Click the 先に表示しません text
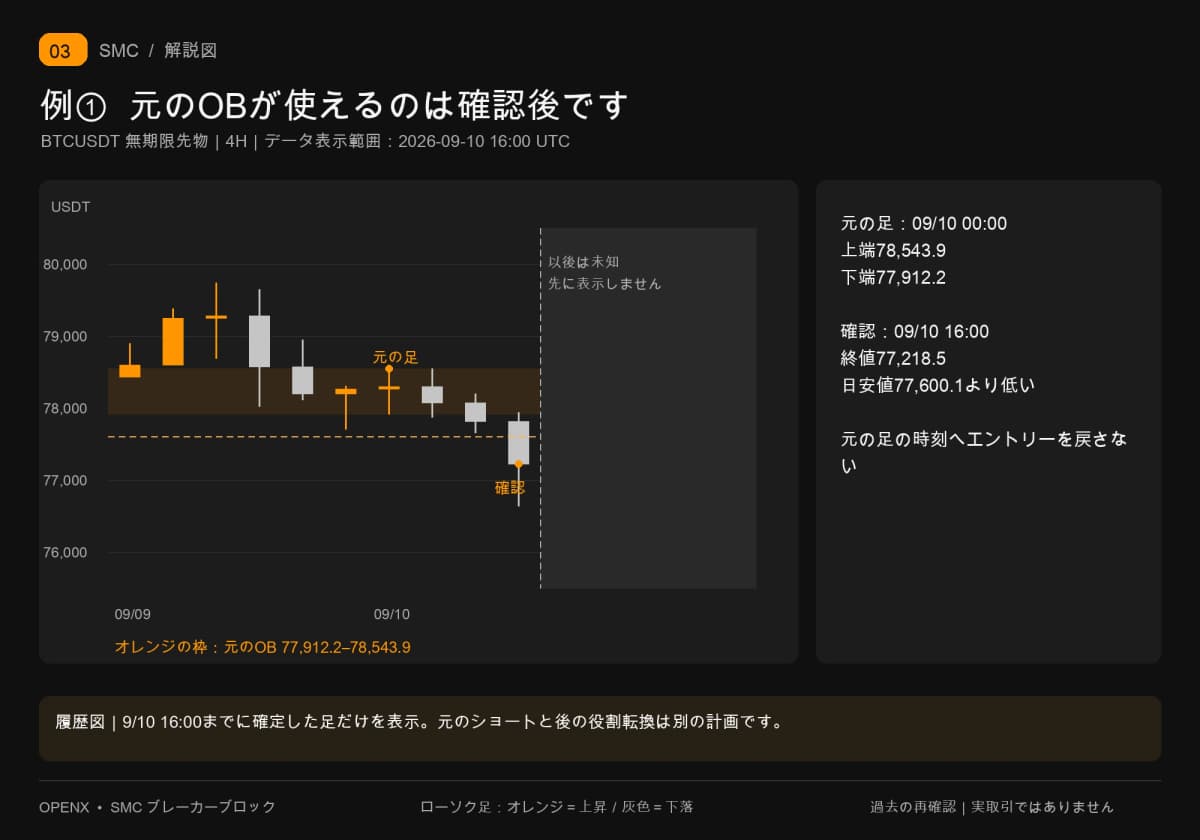Screen dimensions: 1200x840 point(604,283)
